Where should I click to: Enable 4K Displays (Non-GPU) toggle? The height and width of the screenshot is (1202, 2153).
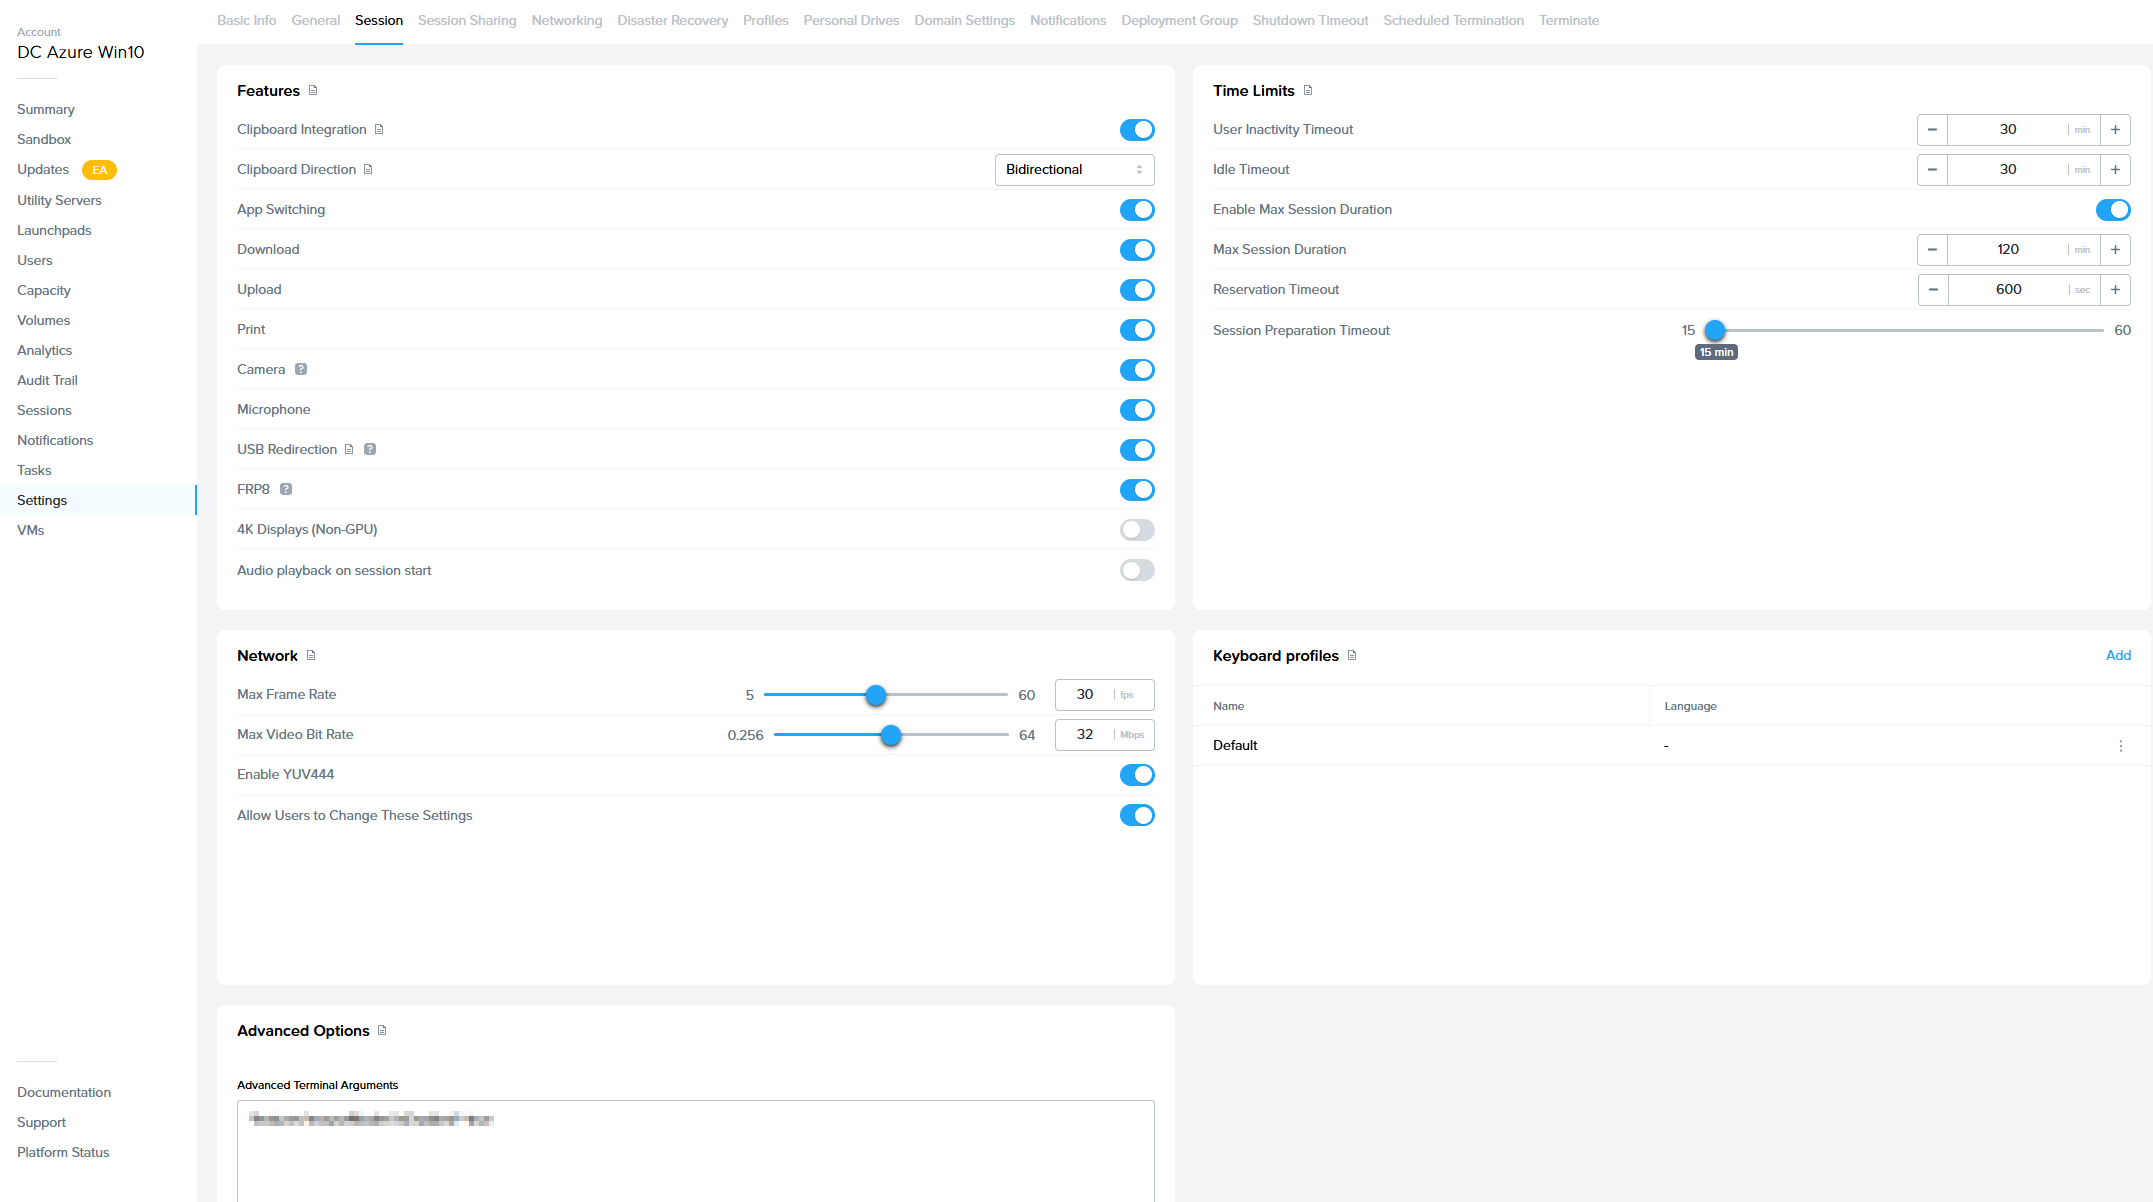pyautogui.click(x=1137, y=530)
